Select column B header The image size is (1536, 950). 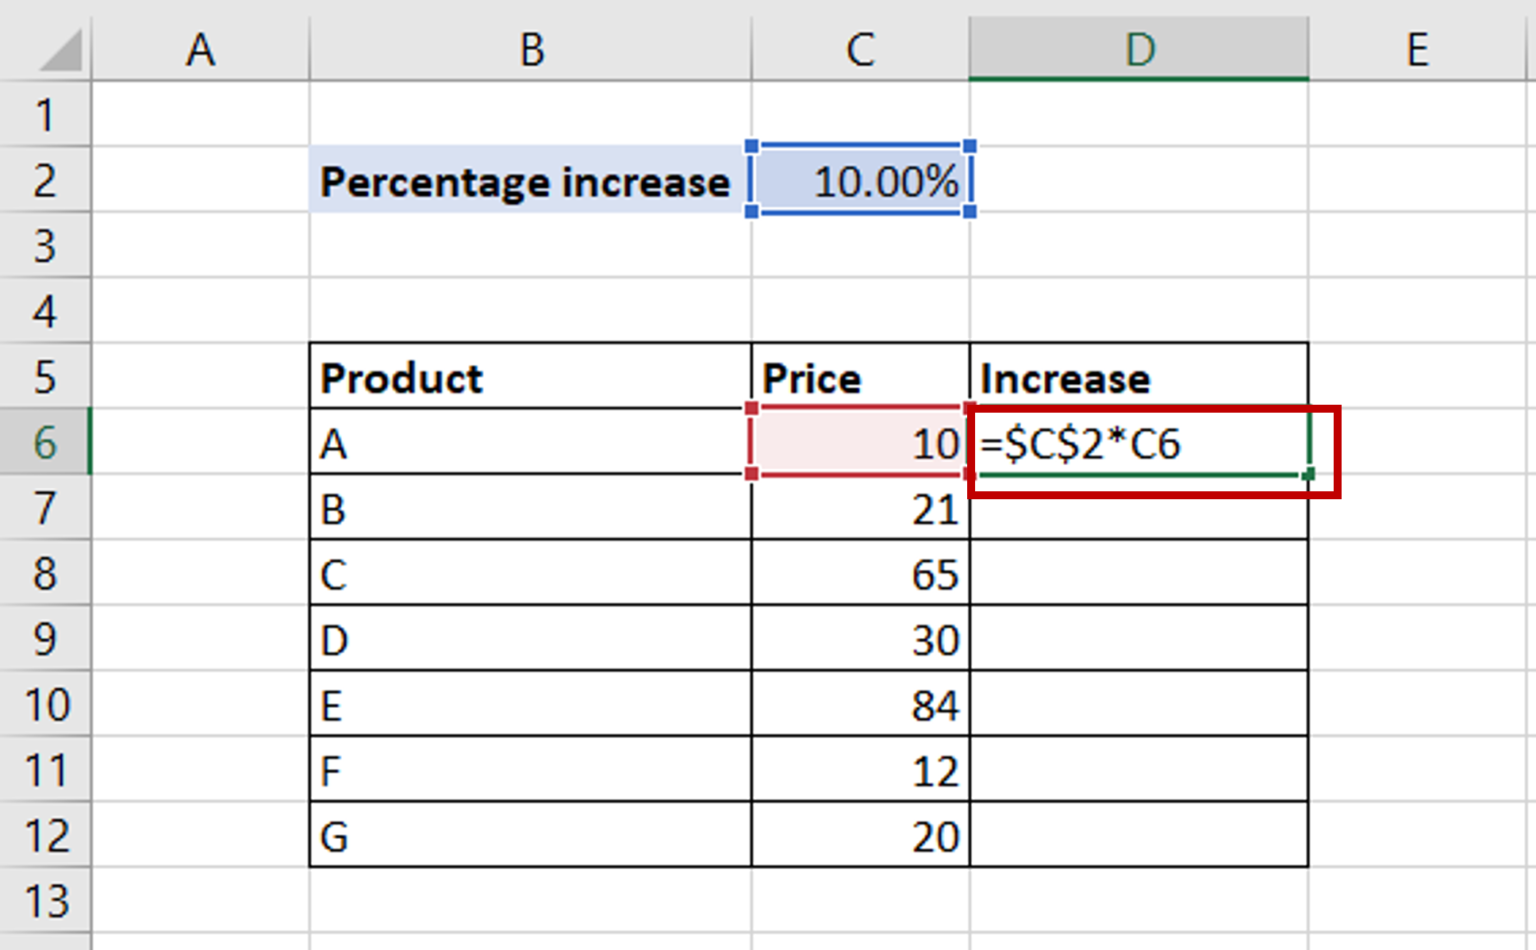tap(530, 49)
